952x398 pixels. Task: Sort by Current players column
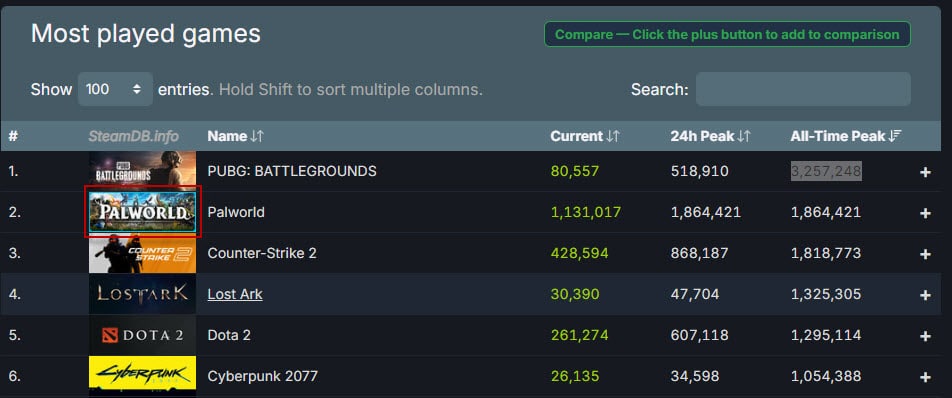pos(585,137)
